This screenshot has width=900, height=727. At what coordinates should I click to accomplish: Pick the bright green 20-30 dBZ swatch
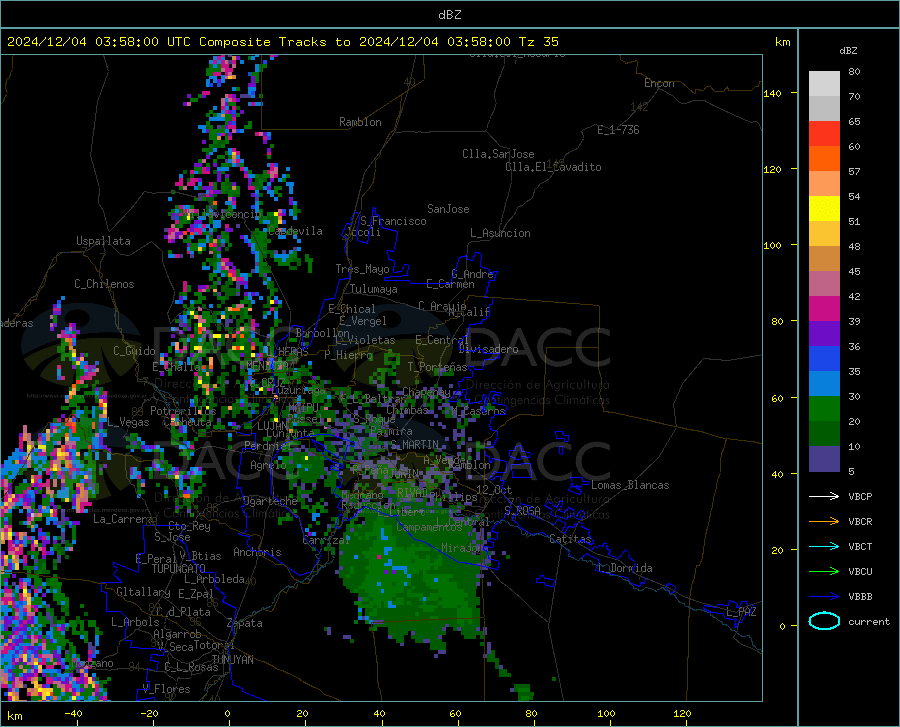824,409
